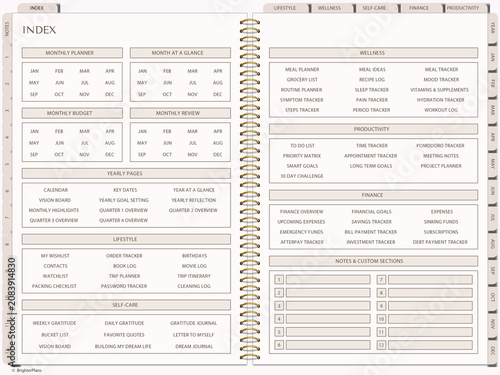Open the Savings Tracker

tap(371, 222)
